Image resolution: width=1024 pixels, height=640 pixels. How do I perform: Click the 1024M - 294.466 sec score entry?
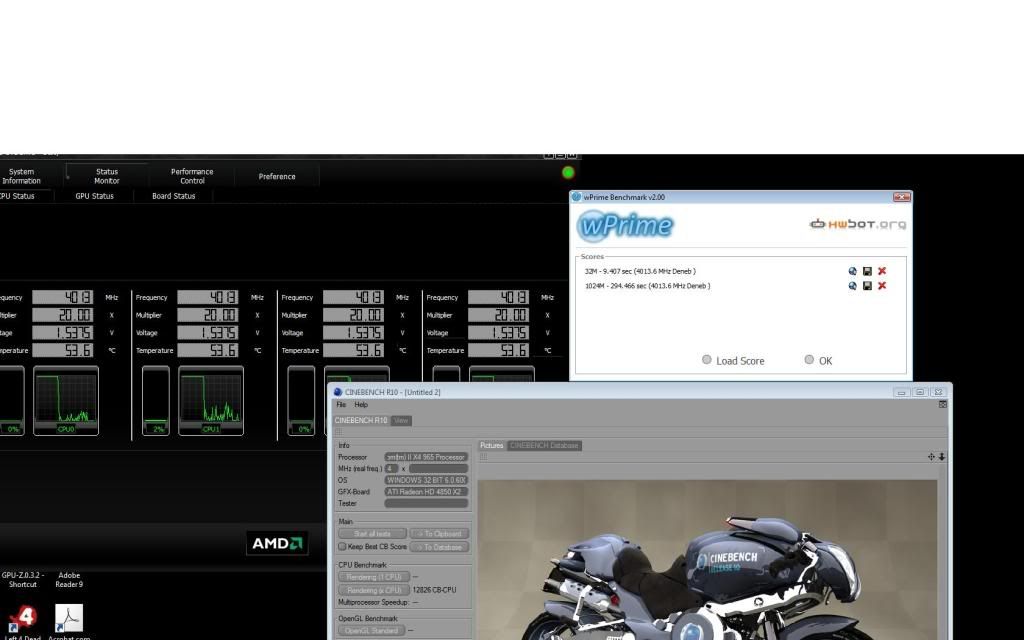click(x=648, y=285)
